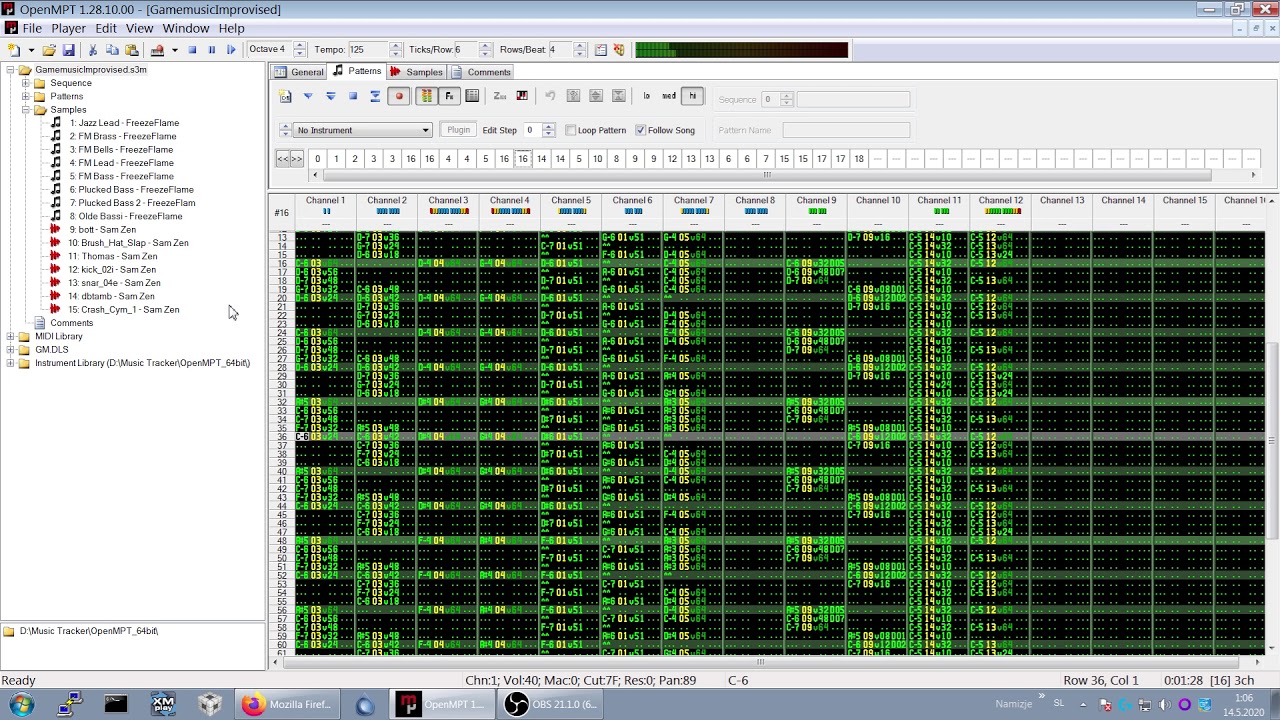Switch to the General tab
Image resolution: width=1280 pixels, height=720 pixels.
coord(299,72)
